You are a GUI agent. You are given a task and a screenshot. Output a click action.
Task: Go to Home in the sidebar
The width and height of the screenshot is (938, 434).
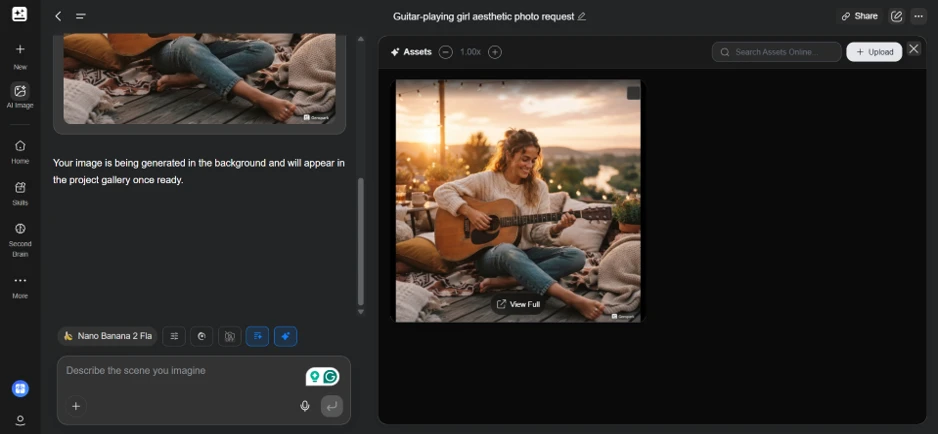tap(20, 151)
